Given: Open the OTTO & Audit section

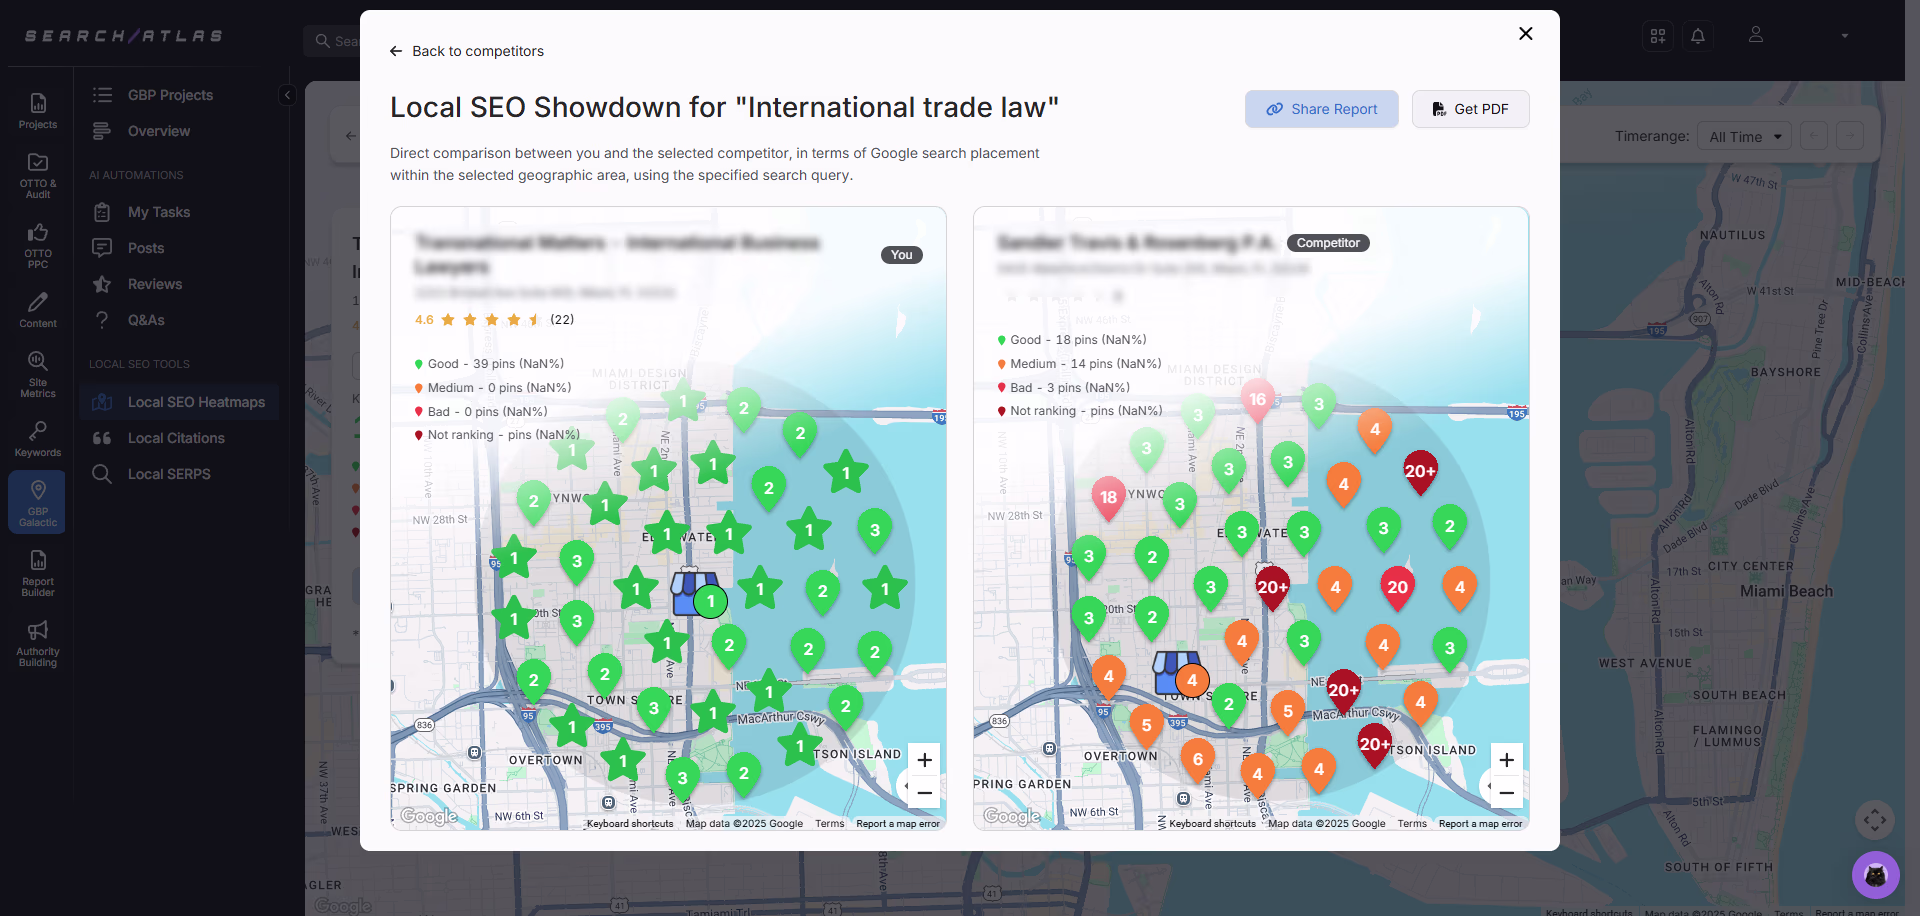Looking at the screenshot, I should point(37,175).
